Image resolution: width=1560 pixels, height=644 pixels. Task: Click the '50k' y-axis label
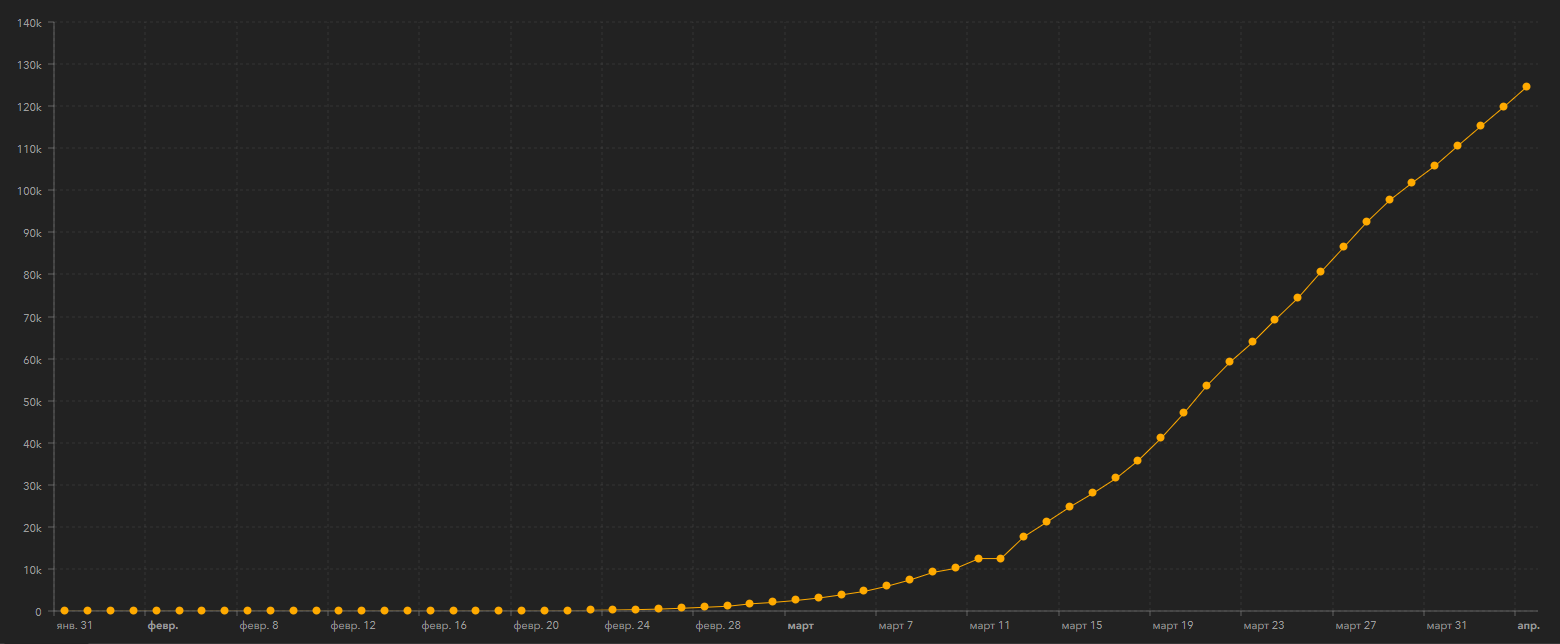coord(31,402)
